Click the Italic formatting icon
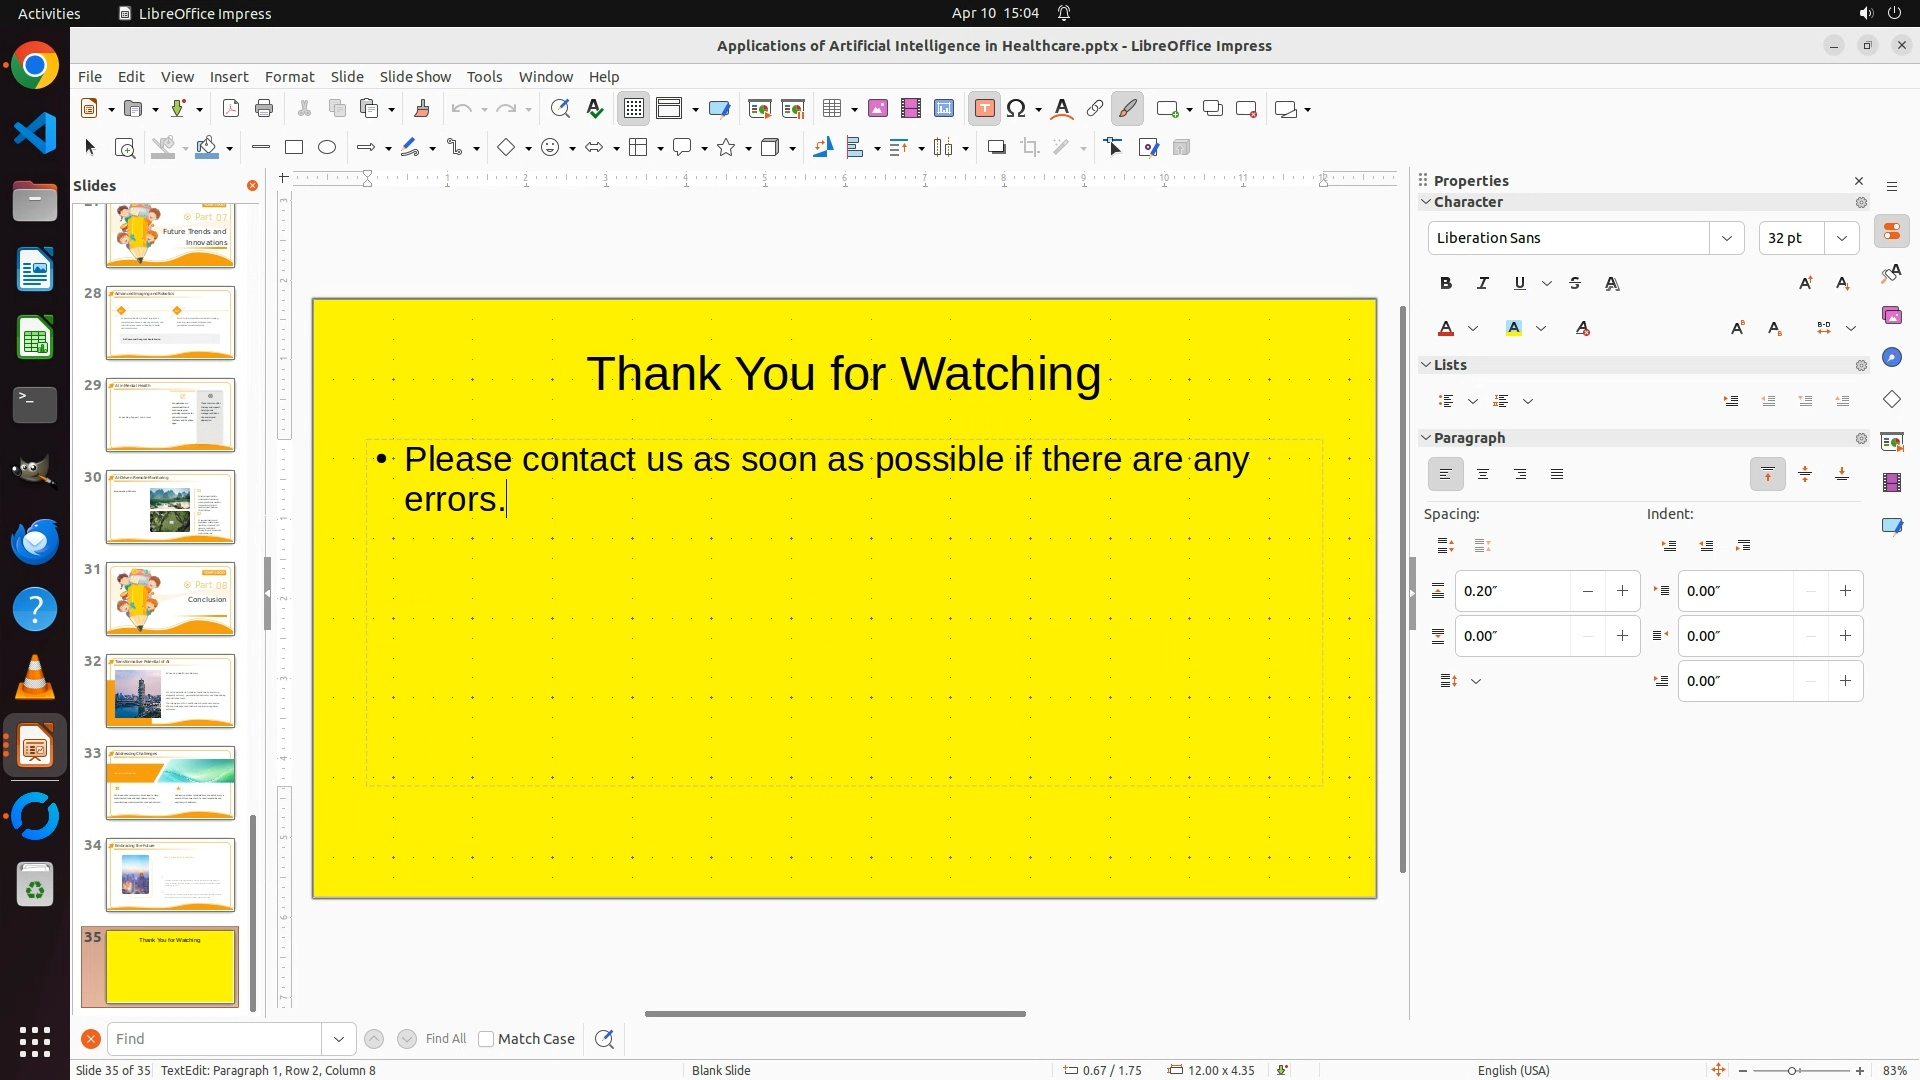The height and width of the screenshot is (1080, 1920). 1483,284
